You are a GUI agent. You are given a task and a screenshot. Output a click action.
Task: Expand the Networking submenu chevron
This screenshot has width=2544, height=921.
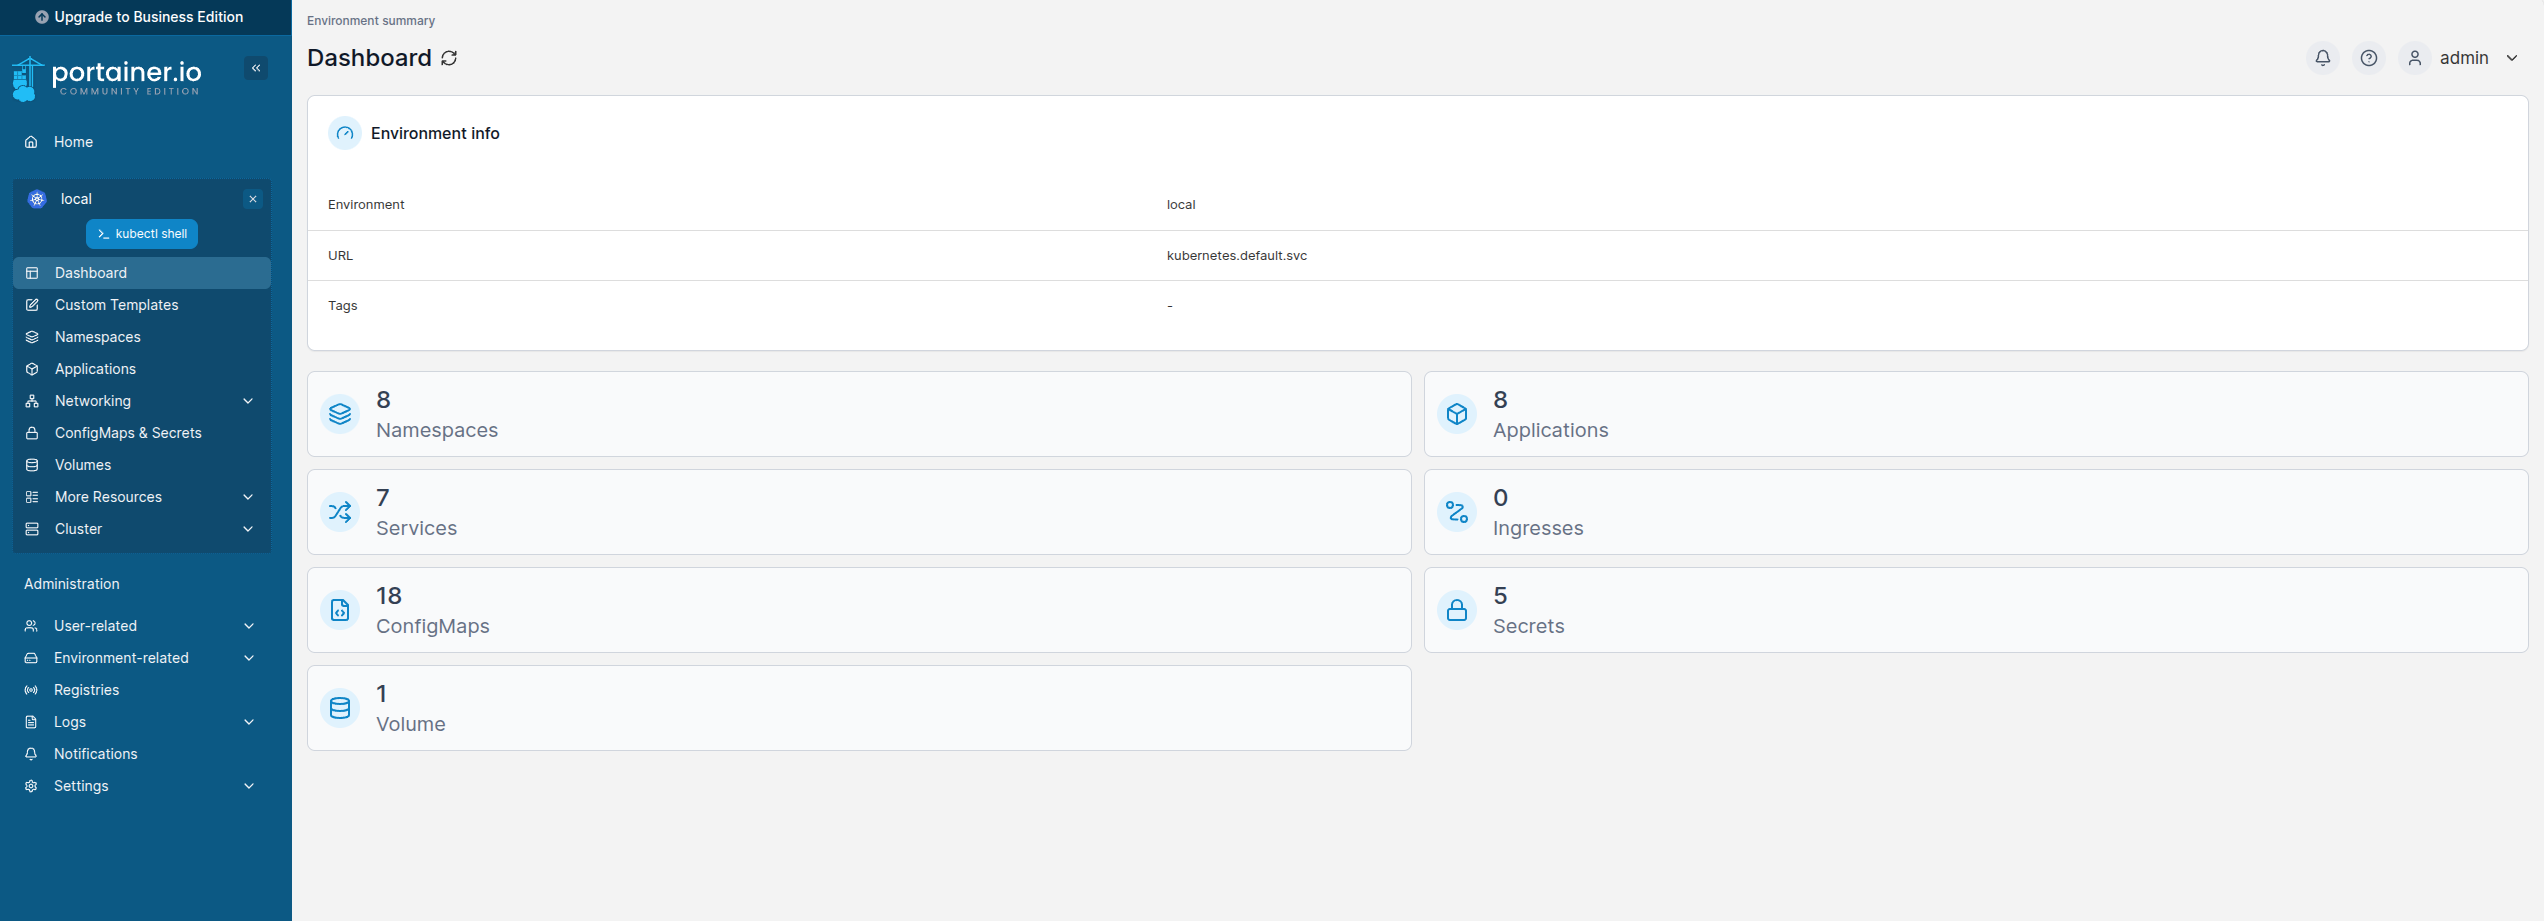[248, 401]
